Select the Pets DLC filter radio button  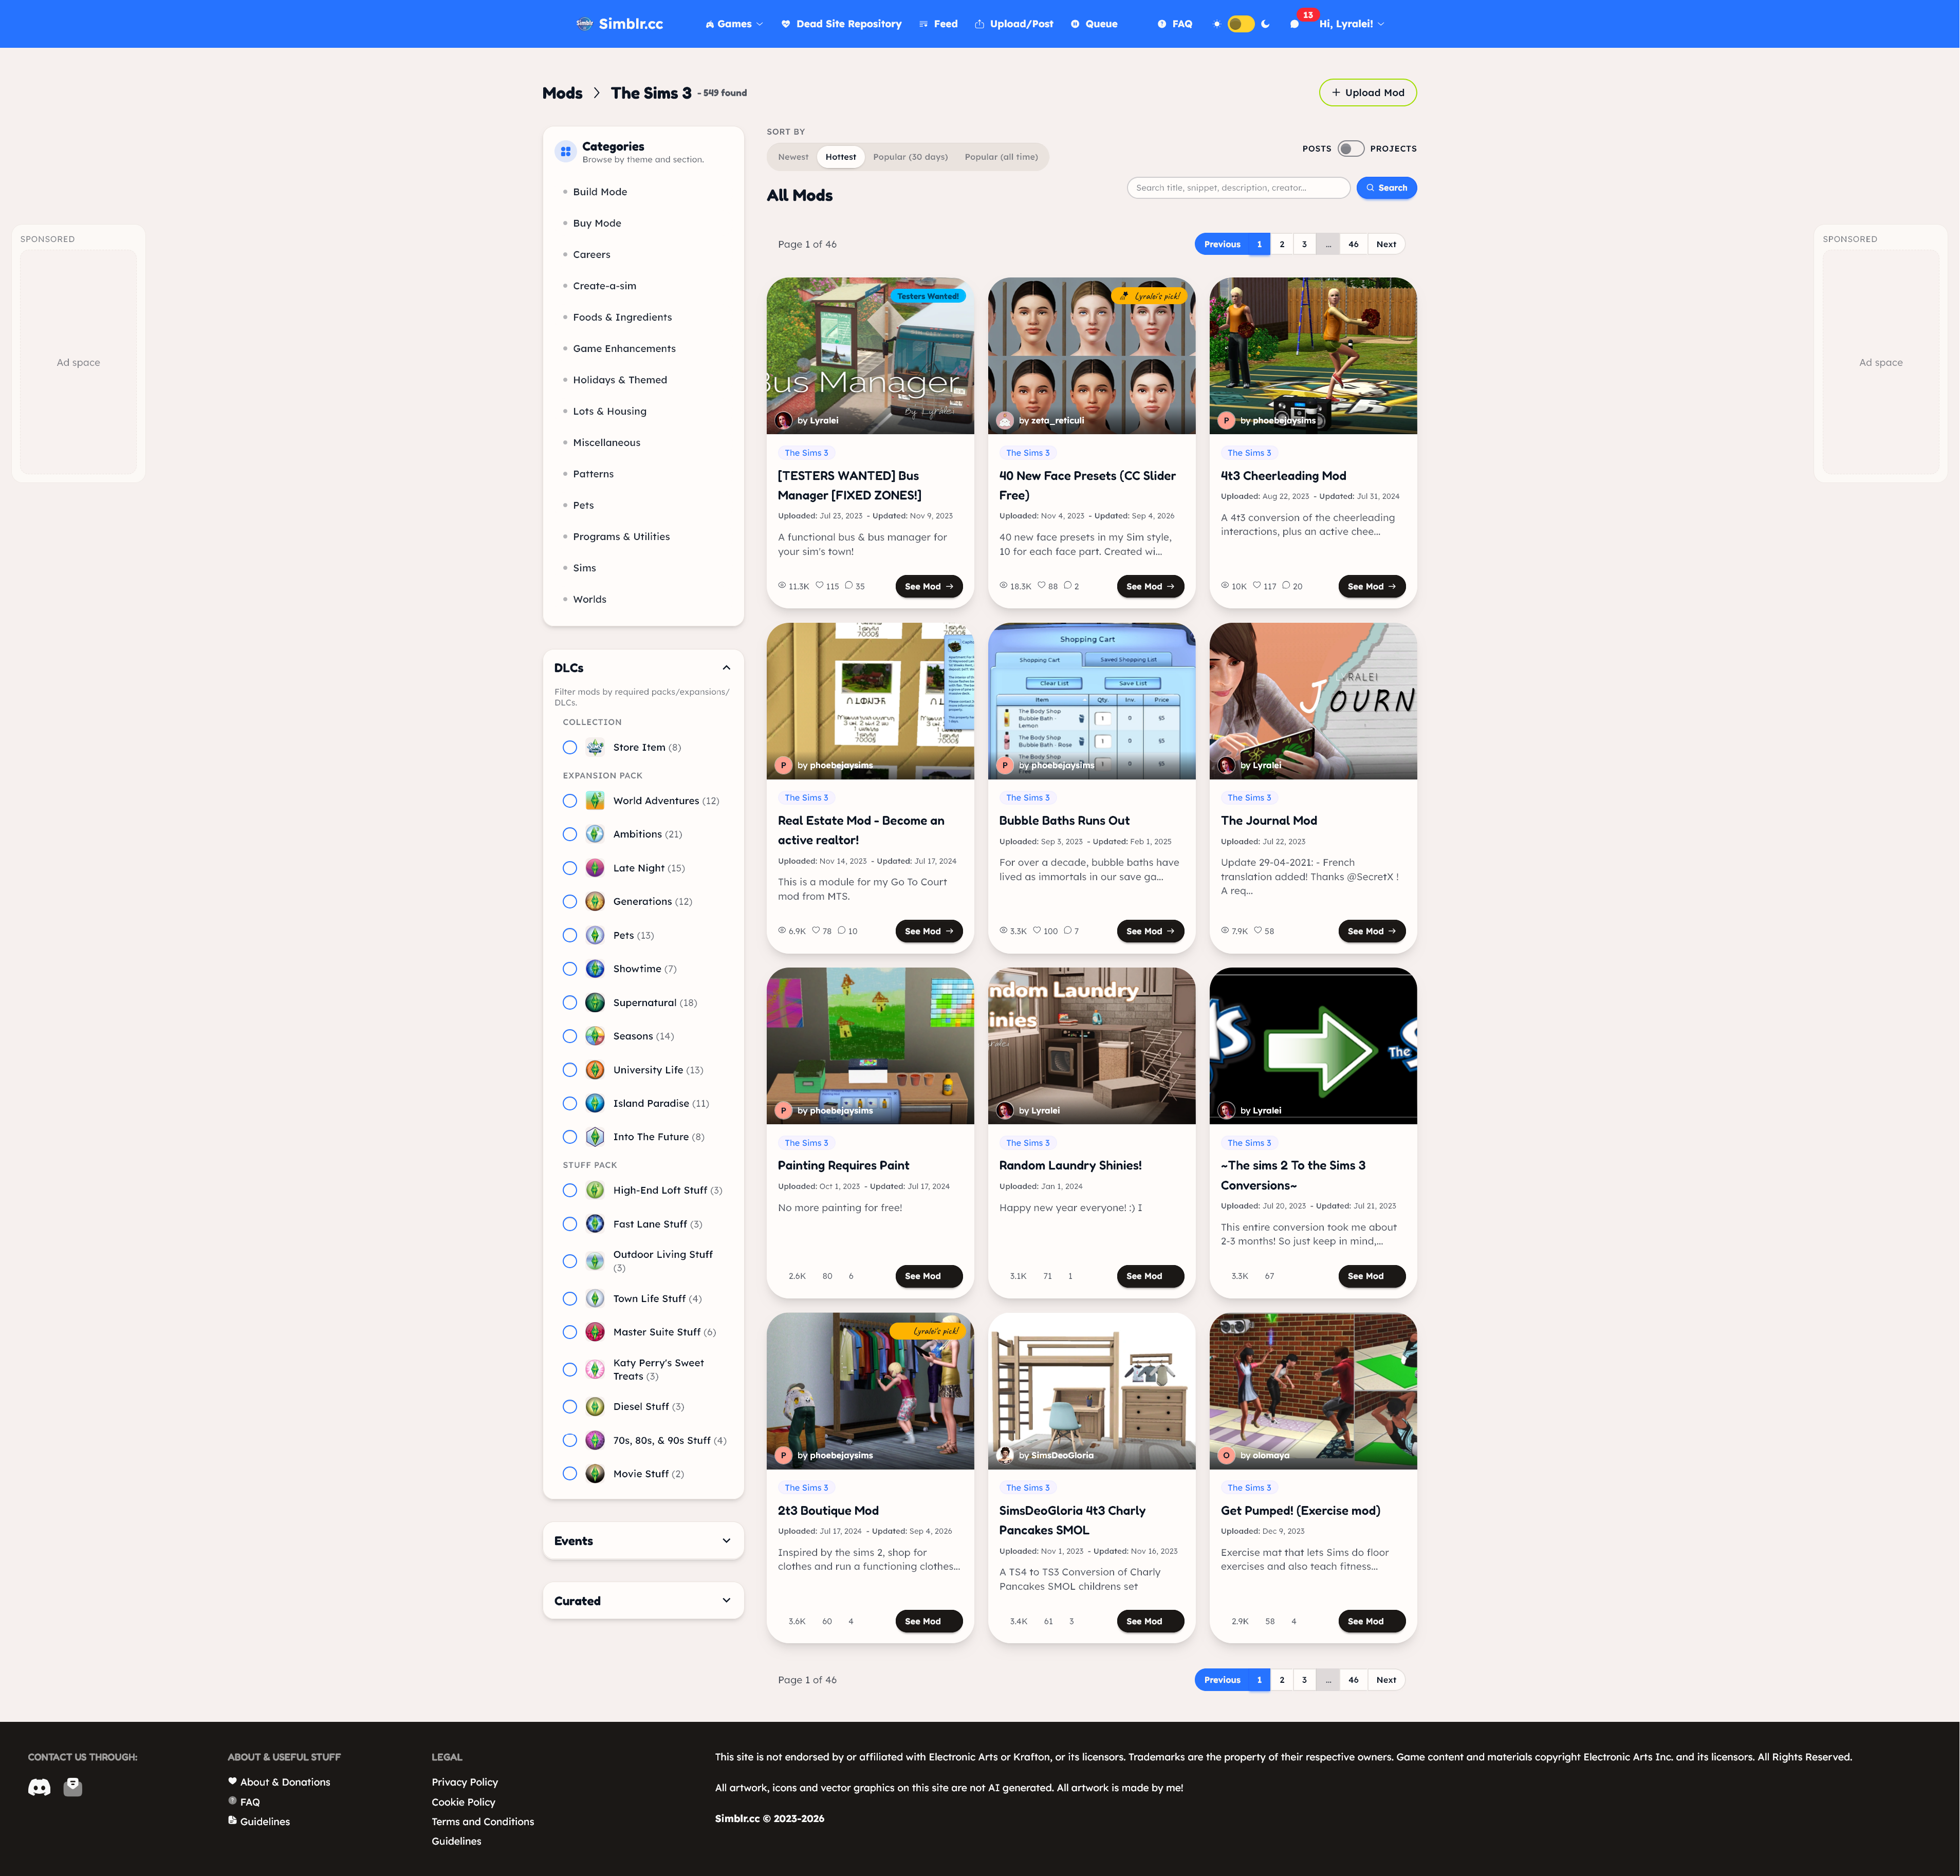570,936
